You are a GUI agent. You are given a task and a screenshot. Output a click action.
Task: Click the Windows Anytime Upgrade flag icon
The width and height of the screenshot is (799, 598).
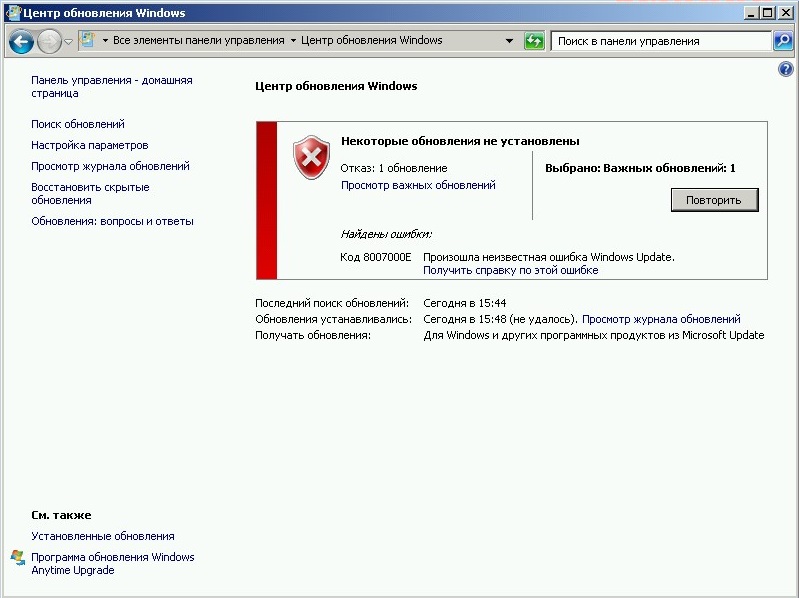coord(16,556)
